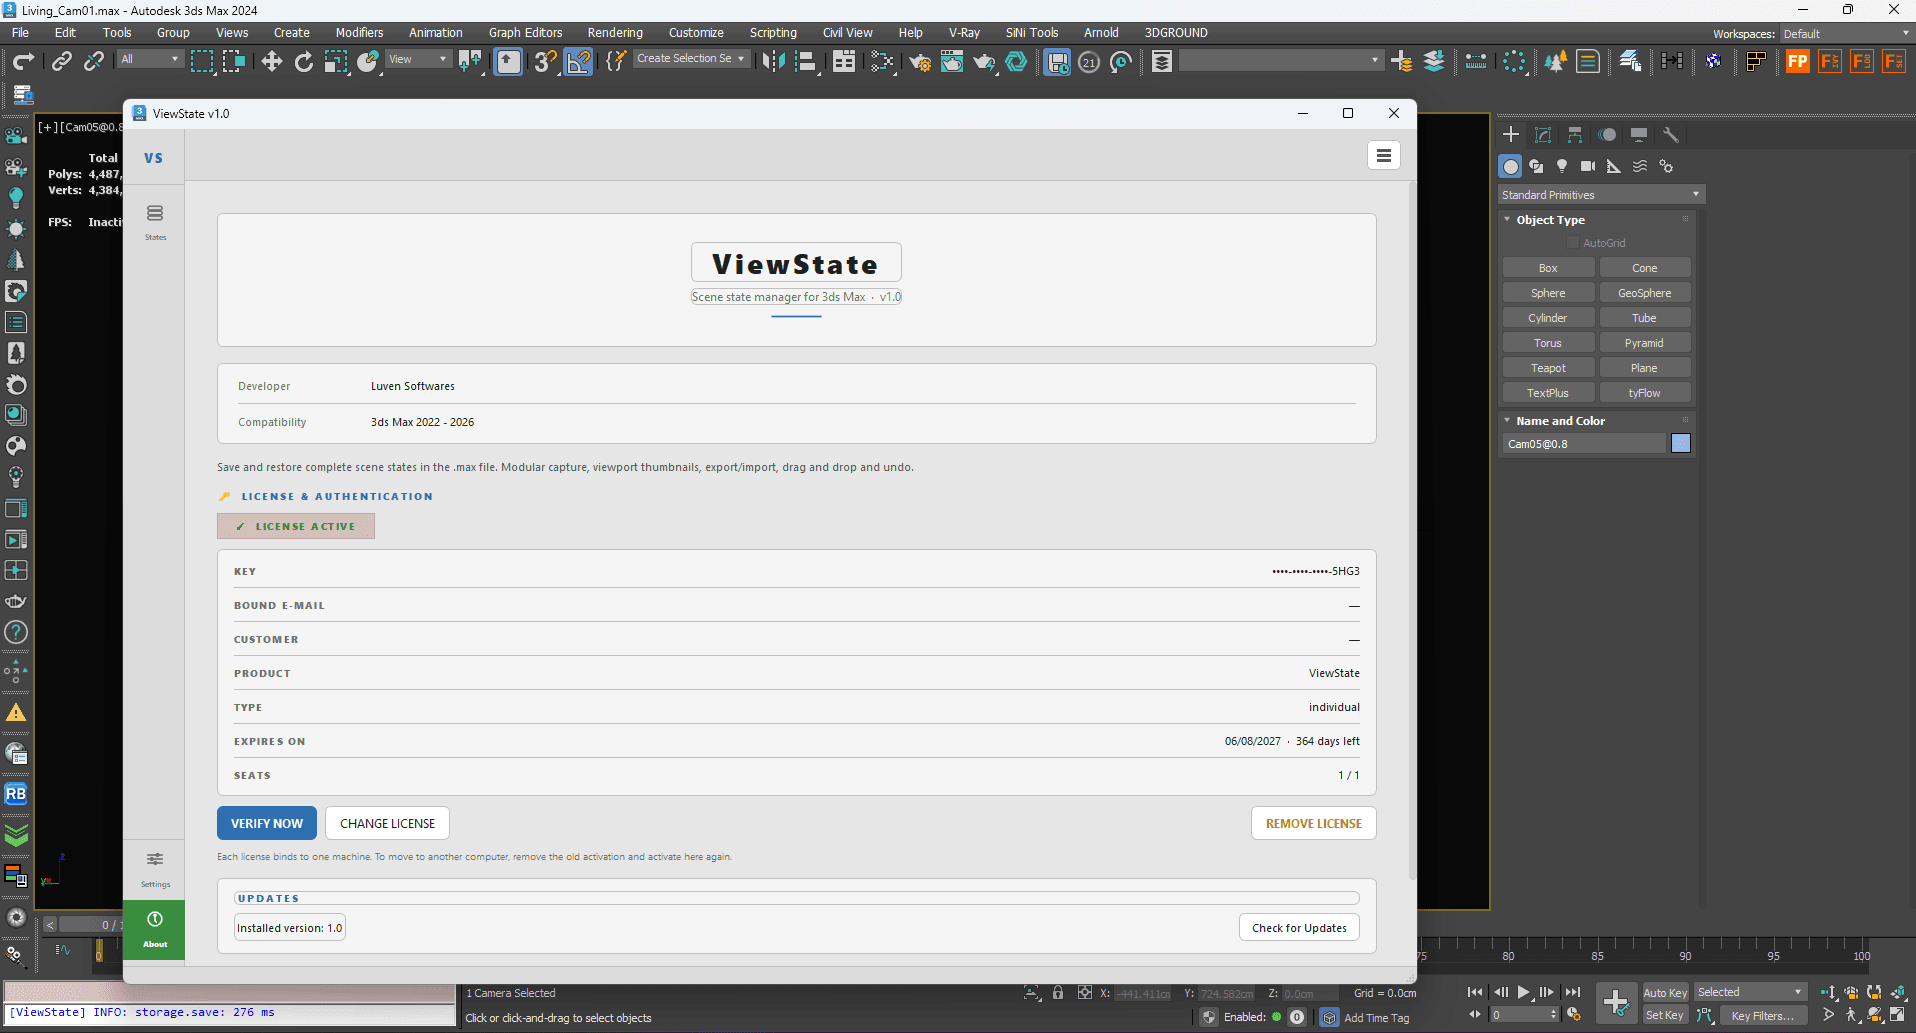
Task: Click the Maximize Viewport Toggle icon
Action: [x=1897, y=1014]
